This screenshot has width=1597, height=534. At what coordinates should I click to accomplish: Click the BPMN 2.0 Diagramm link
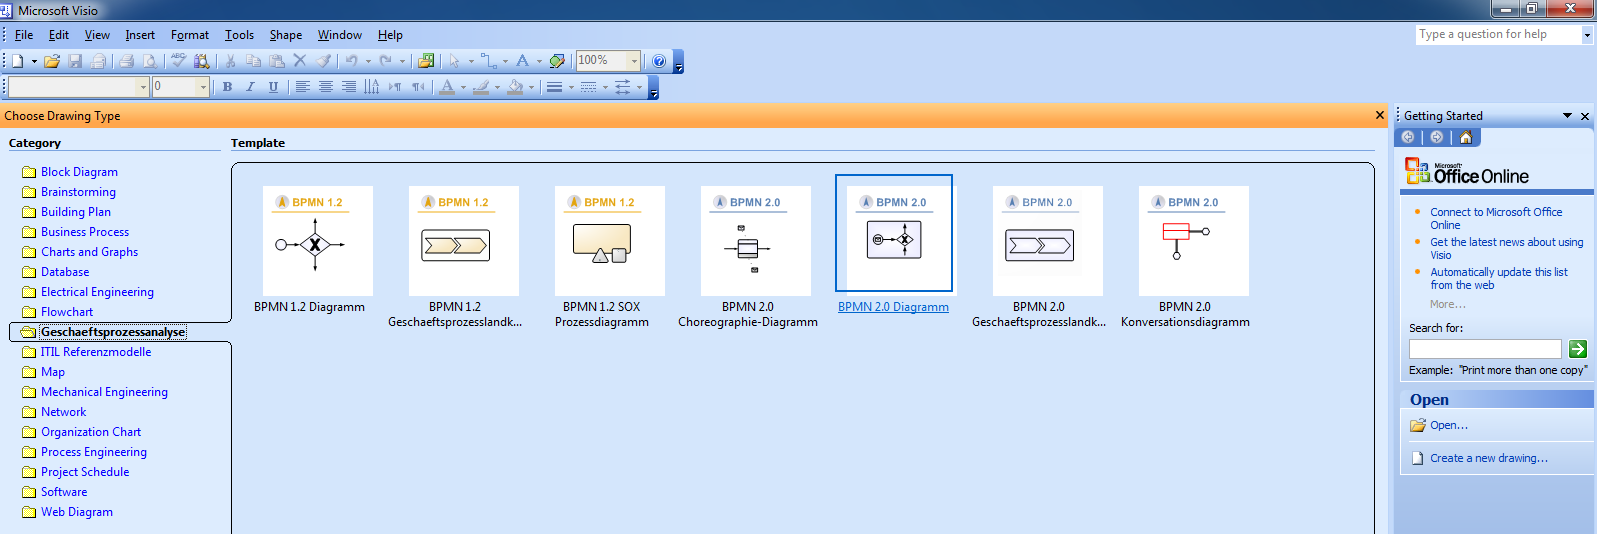pyautogui.click(x=893, y=307)
